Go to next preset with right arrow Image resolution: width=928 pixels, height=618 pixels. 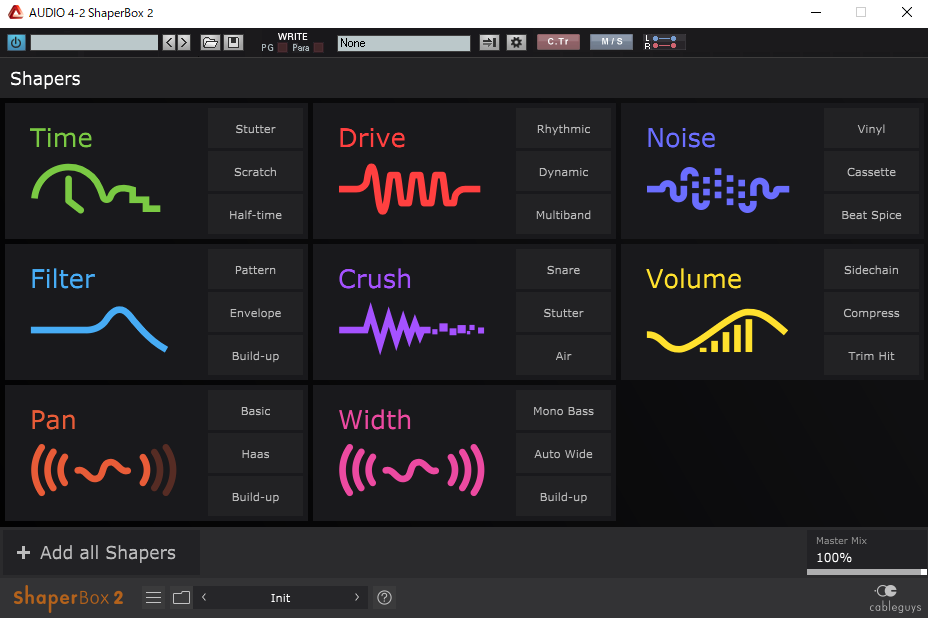pos(184,43)
